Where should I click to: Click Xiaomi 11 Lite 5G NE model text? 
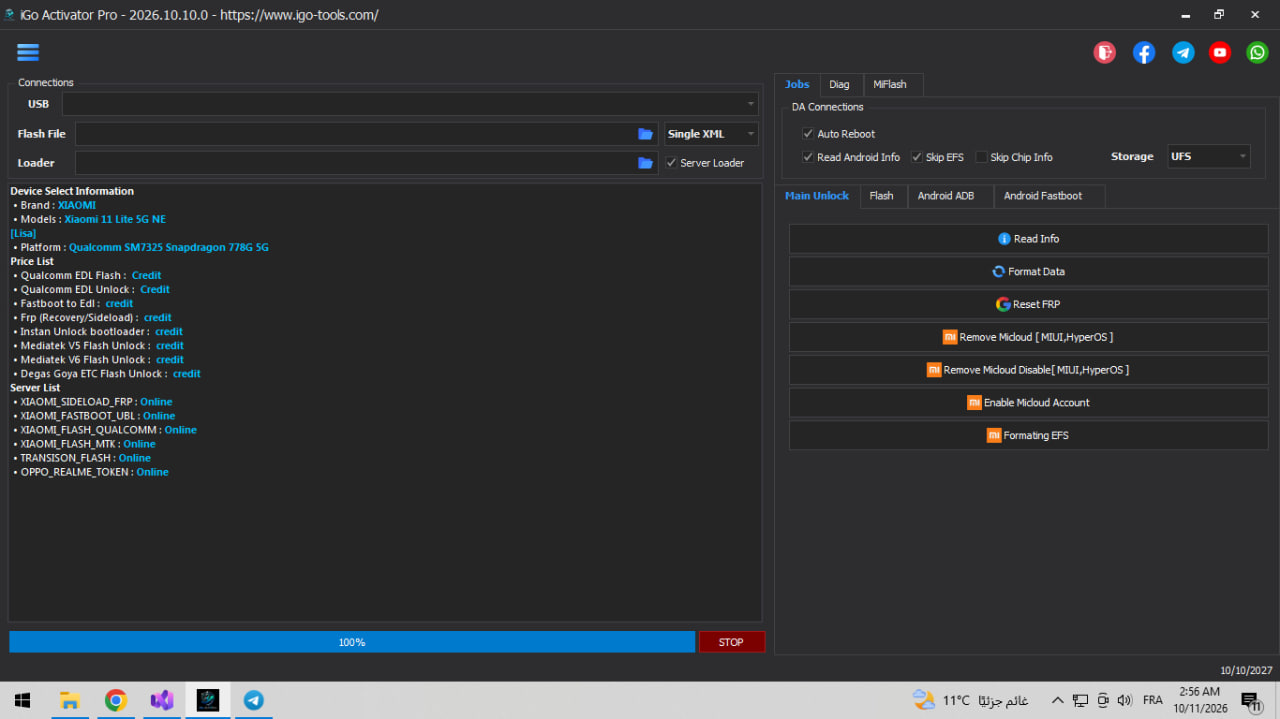coord(115,219)
